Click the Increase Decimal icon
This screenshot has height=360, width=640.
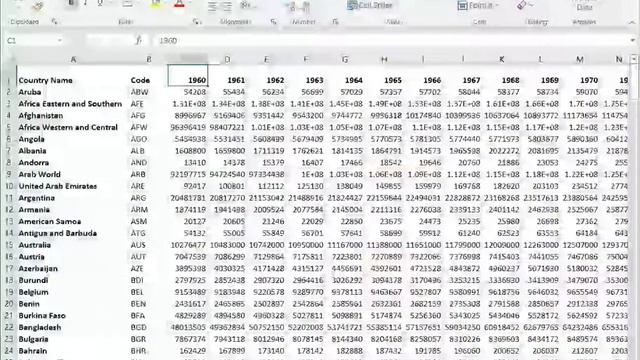point(292,7)
